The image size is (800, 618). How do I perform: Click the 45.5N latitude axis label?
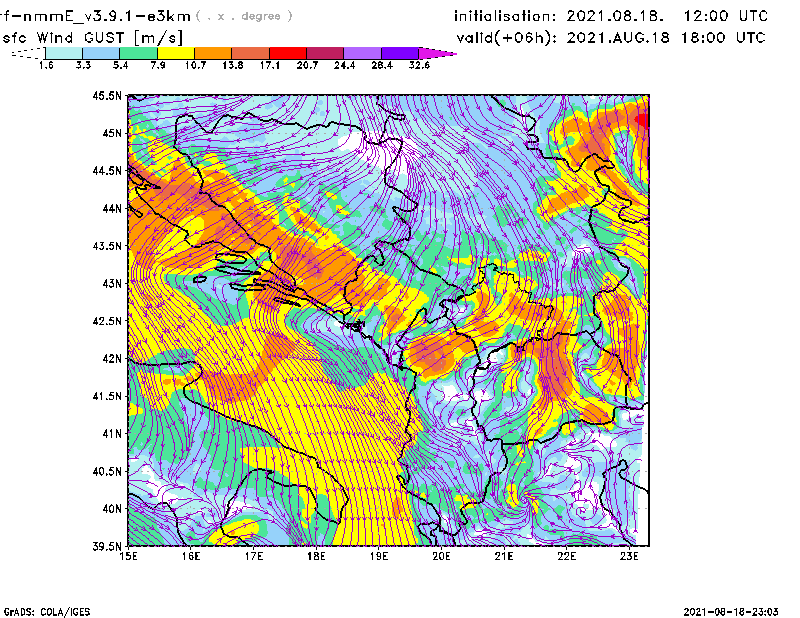tap(106, 96)
